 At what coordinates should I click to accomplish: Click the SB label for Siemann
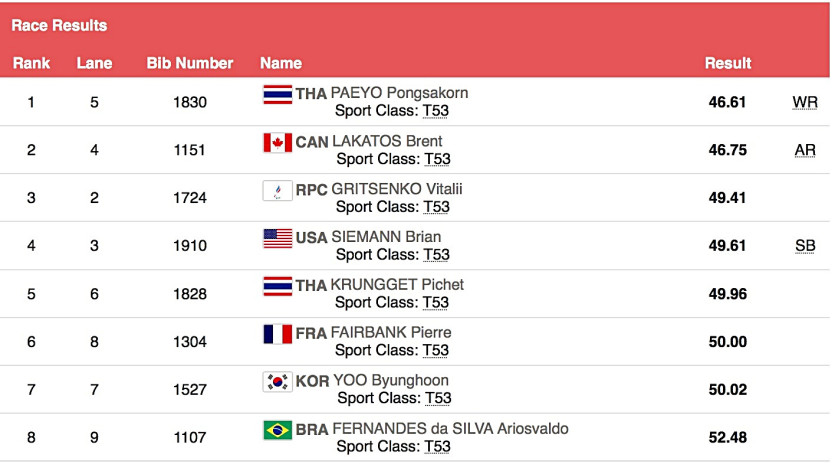click(804, 246)
